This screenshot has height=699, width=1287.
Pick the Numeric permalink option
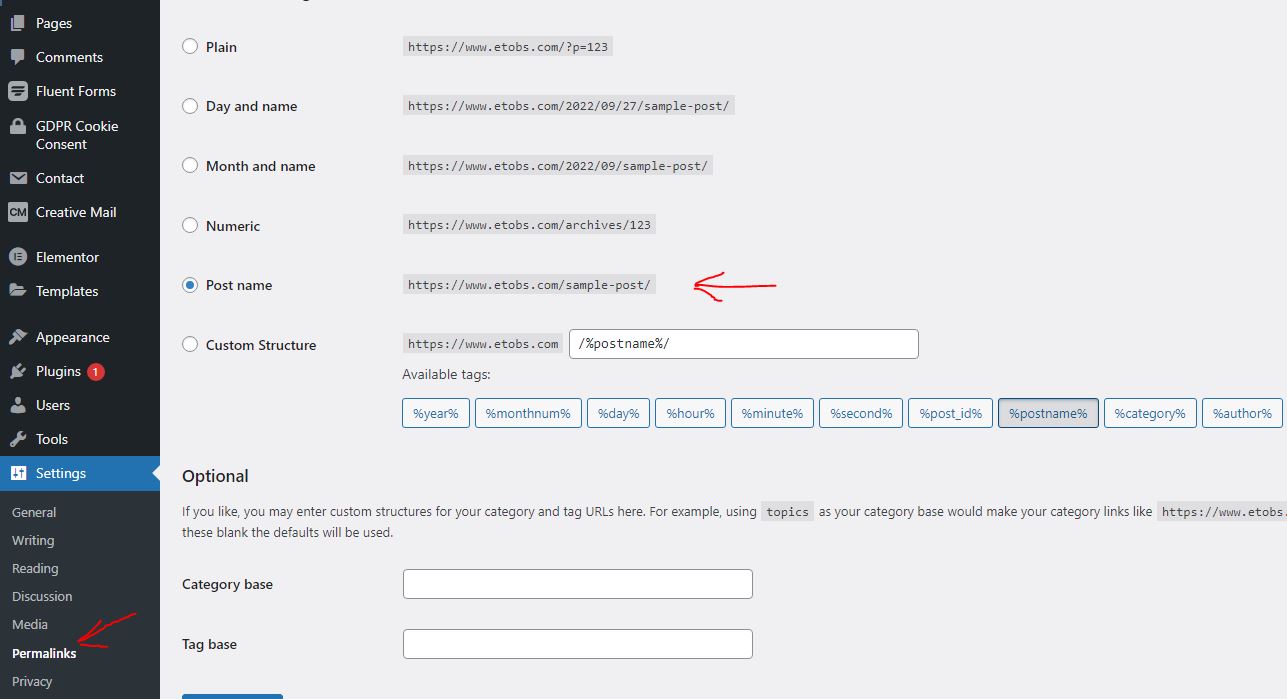(x=190, y=225)
